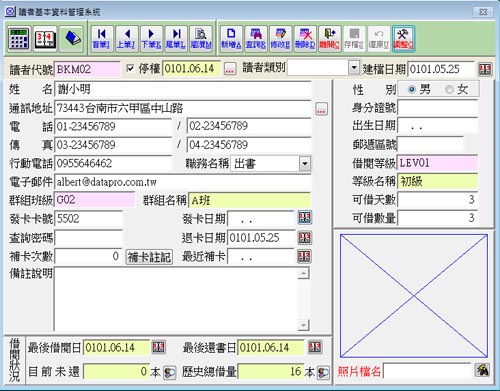This screenshot has width=500, height=391.
Task: Click fax field 04-23456789
Action: click(x=249, y=145)
